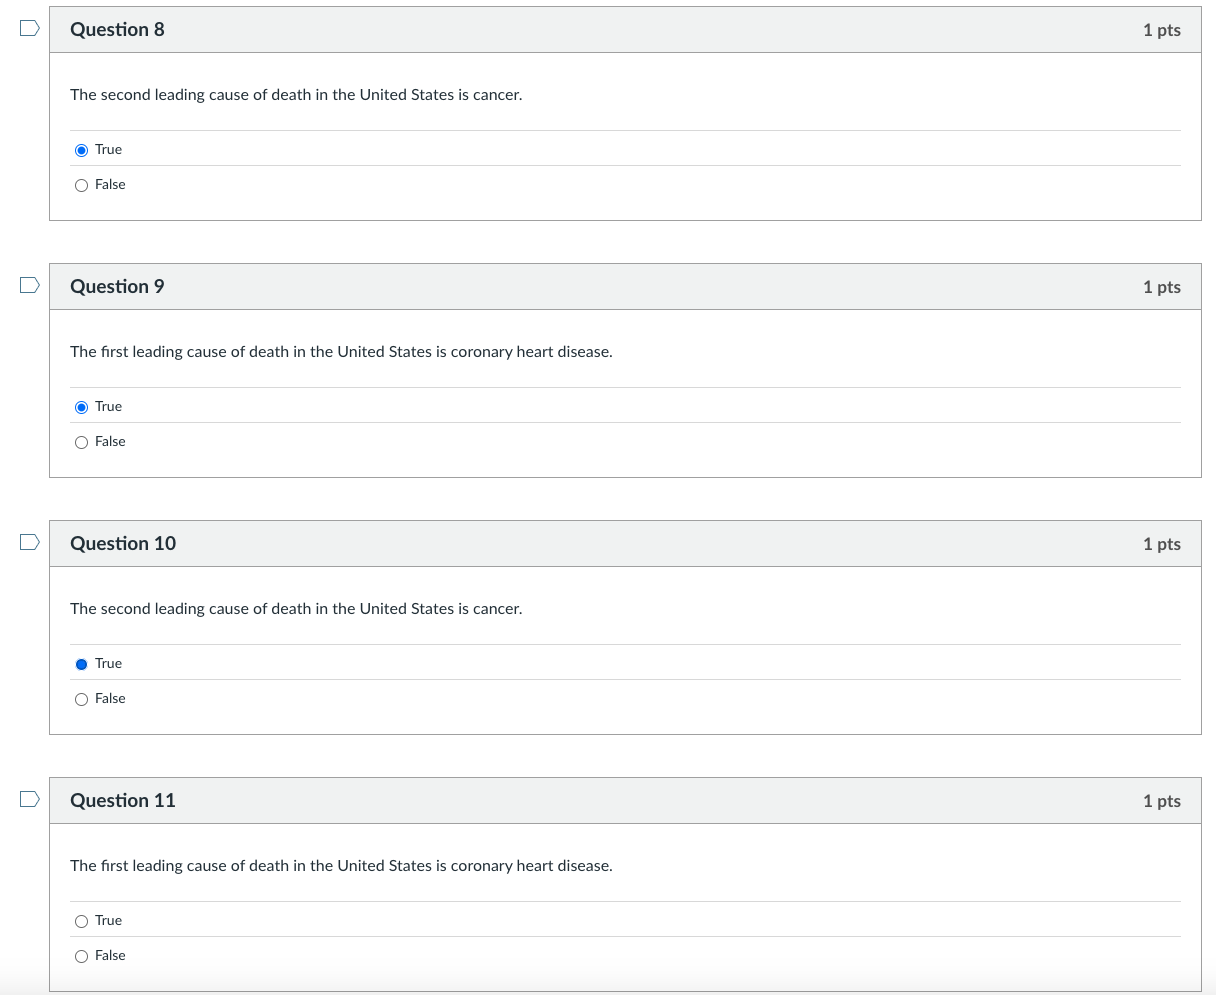1216x995 pixels.
Task: Answer True radio for Question 11
Action: coord(82,921)
